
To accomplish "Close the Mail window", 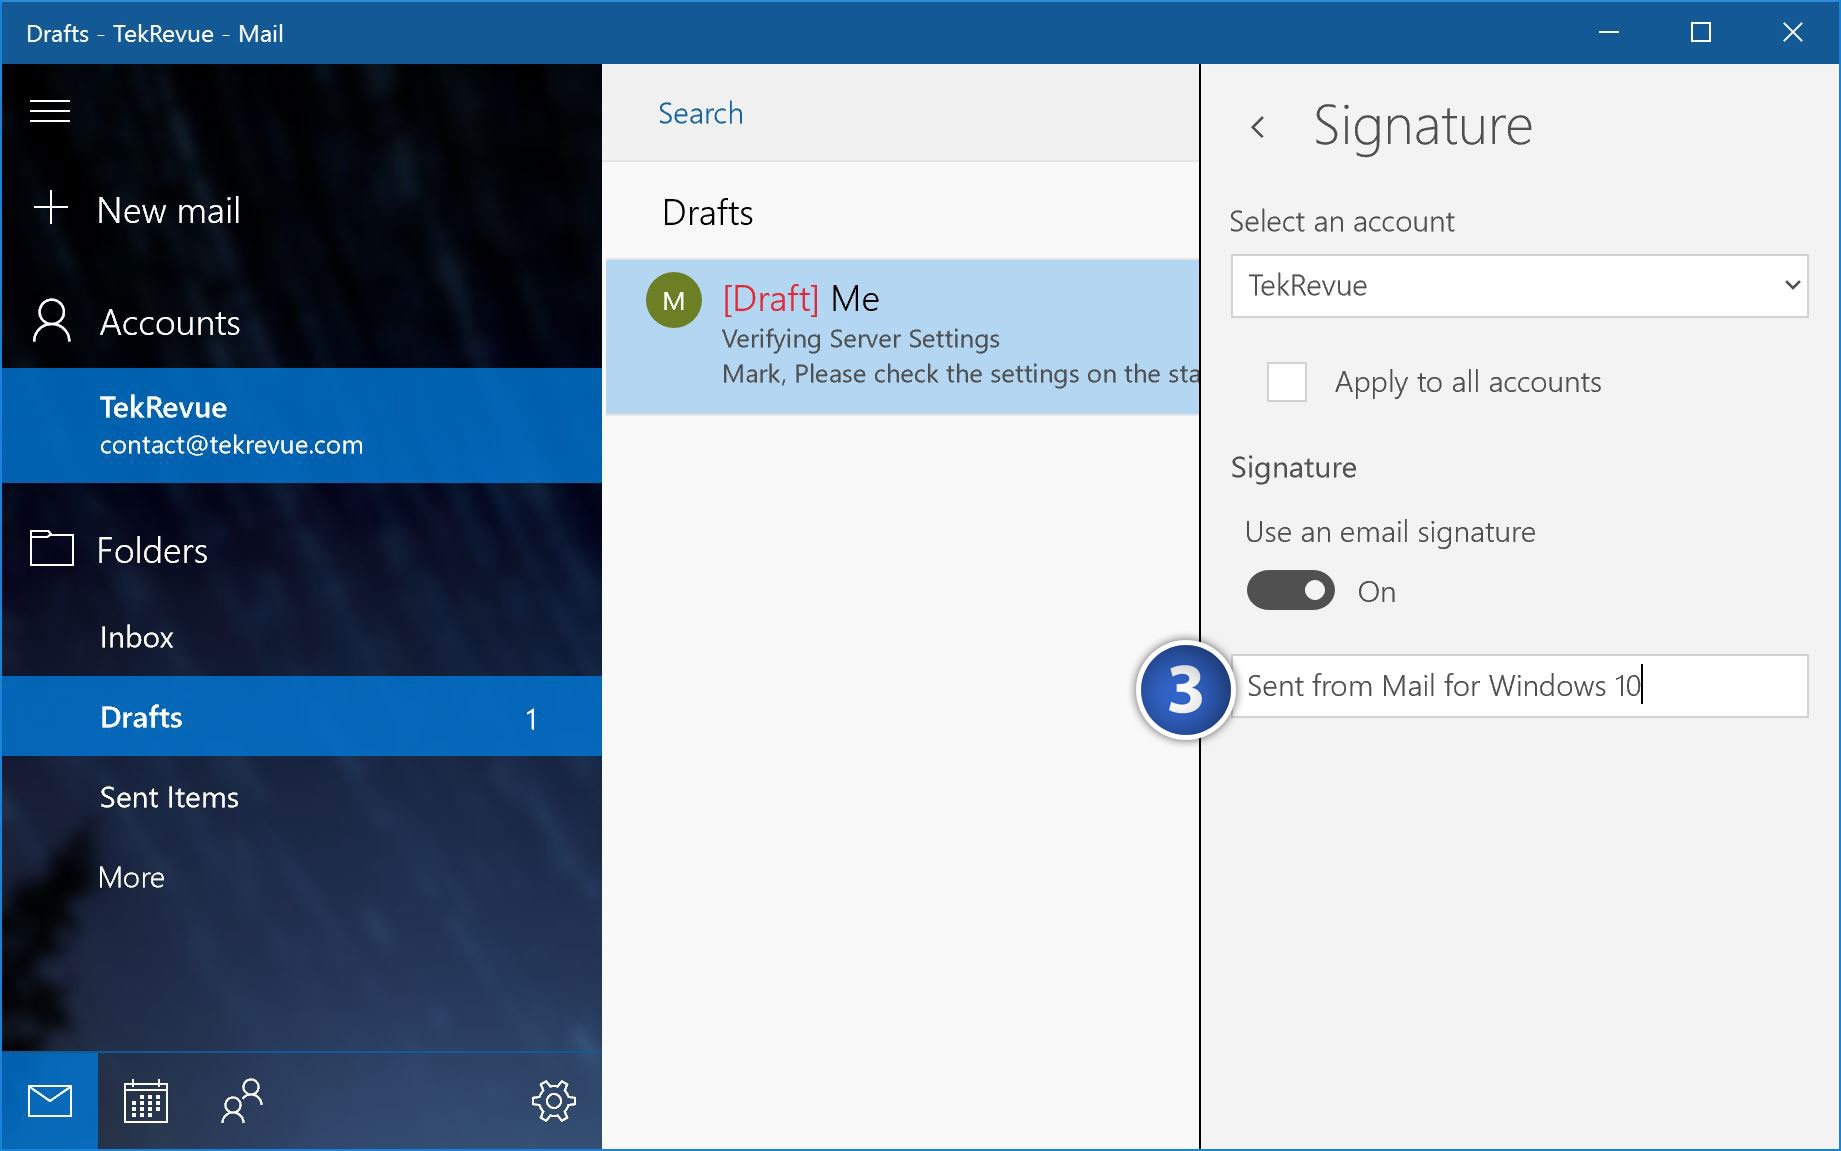I will [1792, 33].
